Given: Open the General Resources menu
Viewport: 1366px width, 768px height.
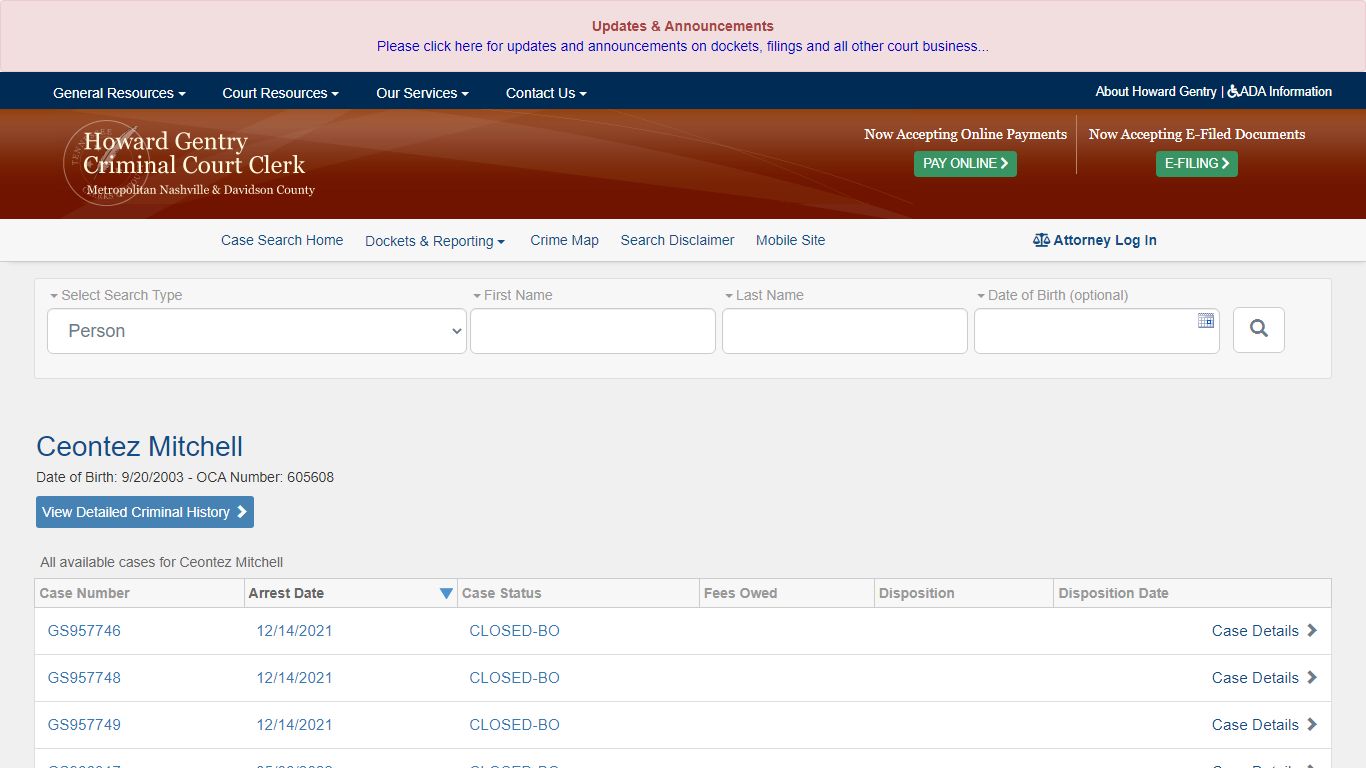Looking at the screenshot, I should pyautogui.click(x=119, y=93).
